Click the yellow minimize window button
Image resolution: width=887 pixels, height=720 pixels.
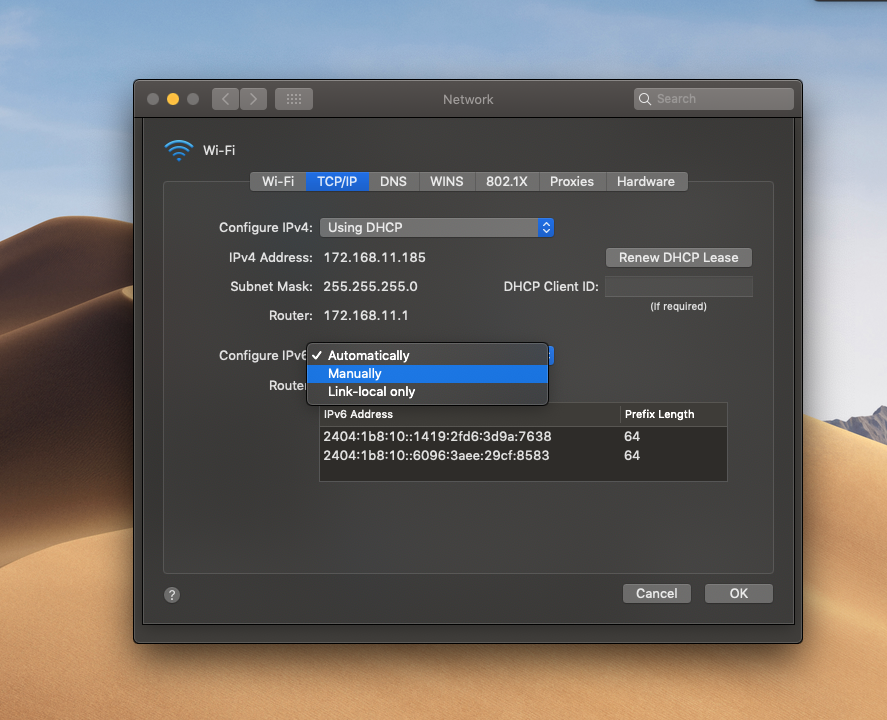[173, 99]
